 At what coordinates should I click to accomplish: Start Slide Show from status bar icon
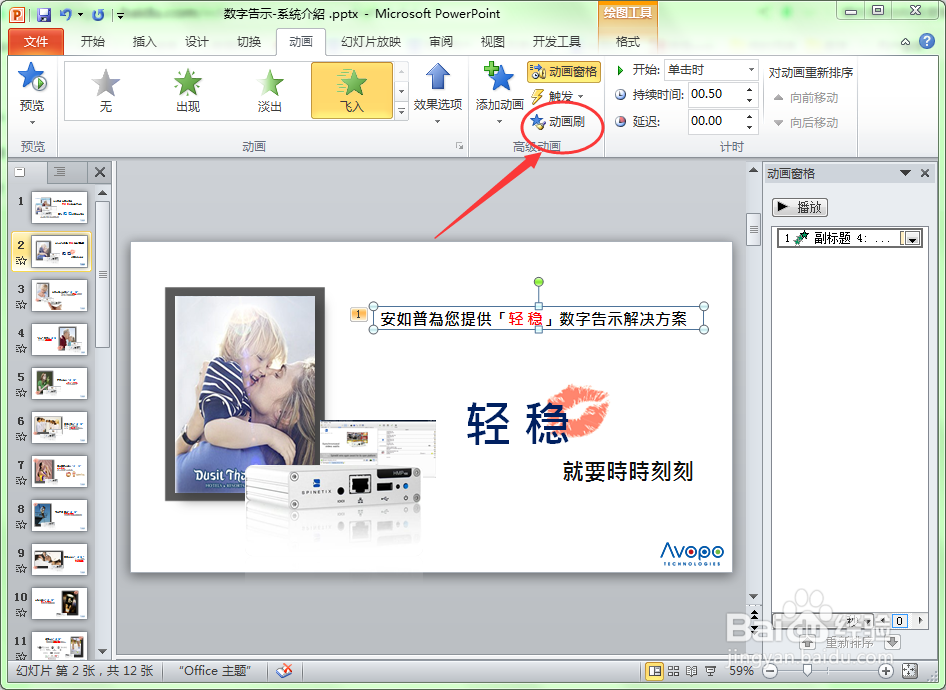pyautogui.click(x=711, y=671)
